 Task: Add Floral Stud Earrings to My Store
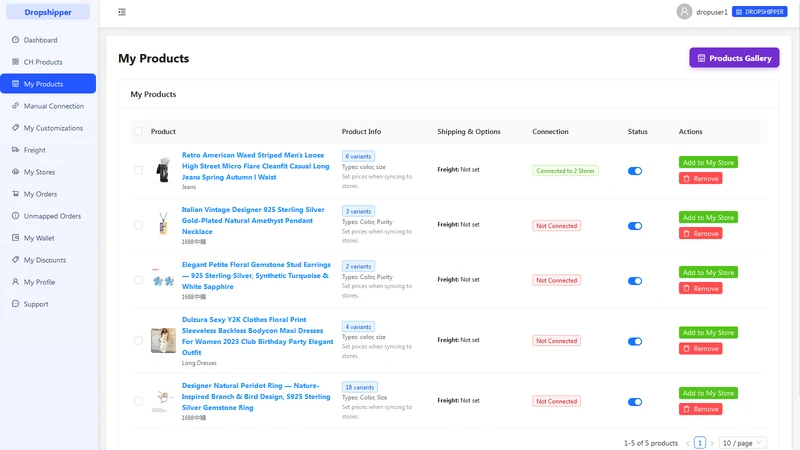point(708,272)
